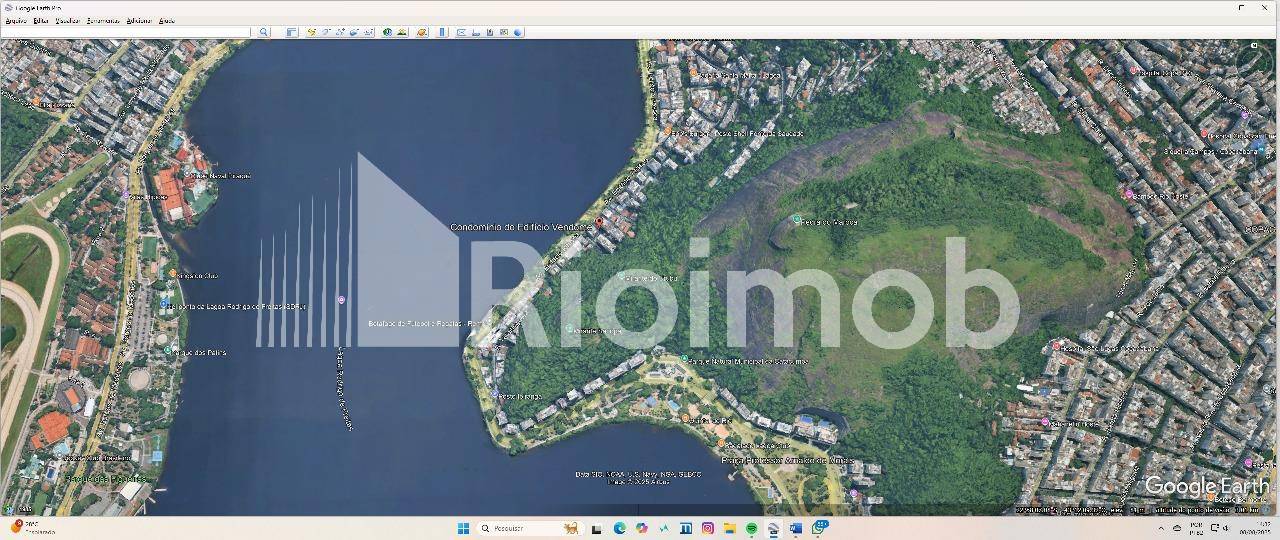Click the POR language indicator in tray
This screenshot has height=540, width=1280.
click(x=1197, y=528)
